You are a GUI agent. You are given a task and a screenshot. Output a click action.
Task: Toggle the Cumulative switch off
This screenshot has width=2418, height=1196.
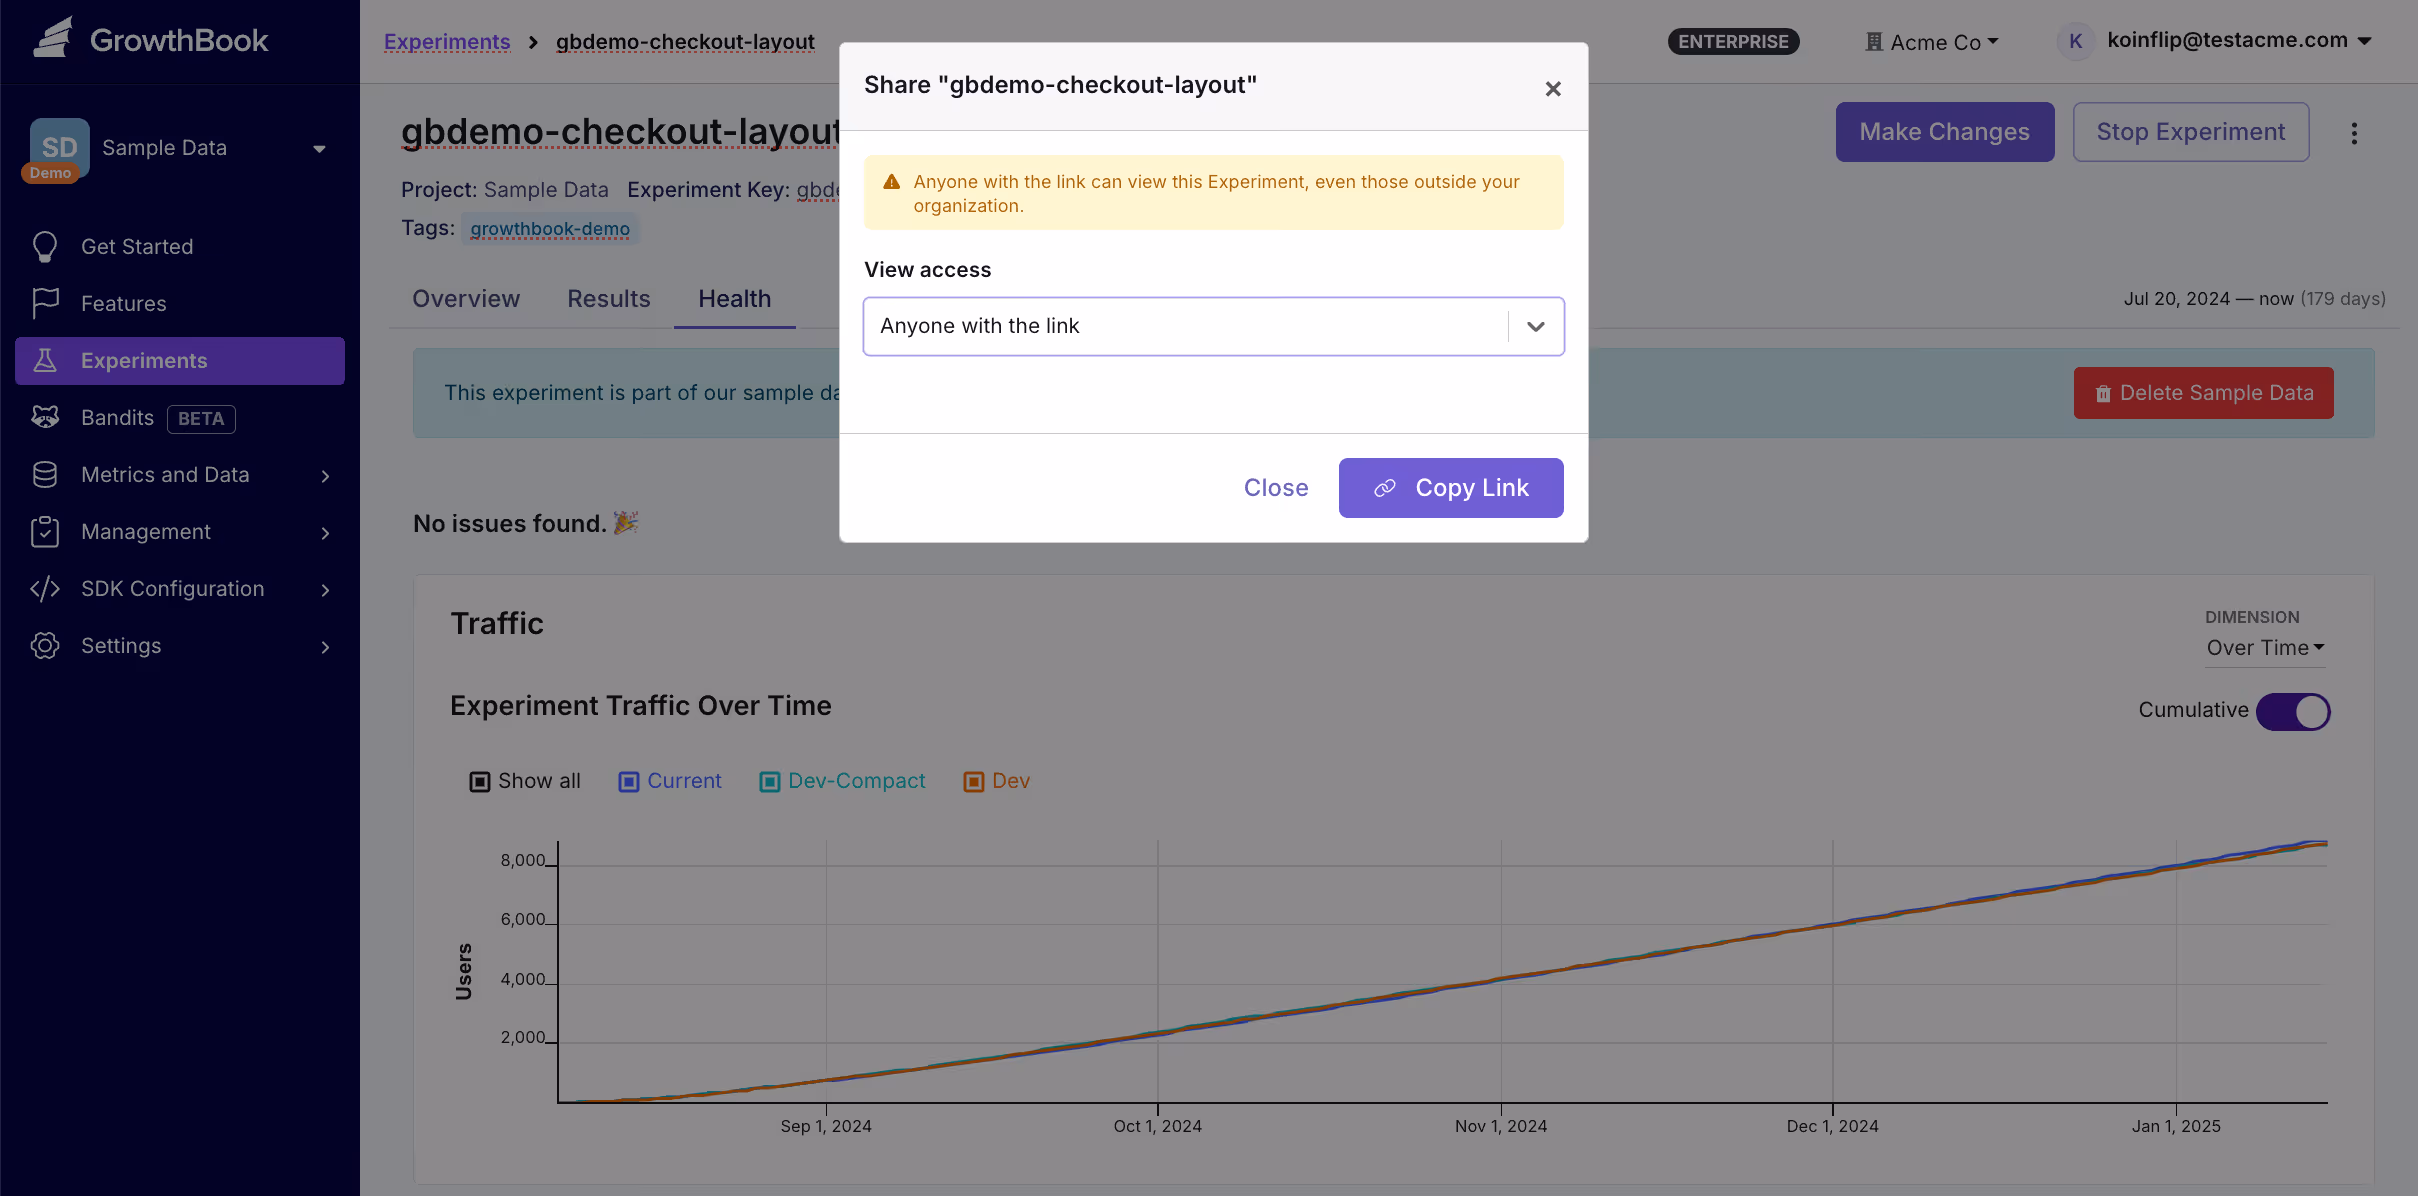pyautogui.click(x=2292, y=711)
